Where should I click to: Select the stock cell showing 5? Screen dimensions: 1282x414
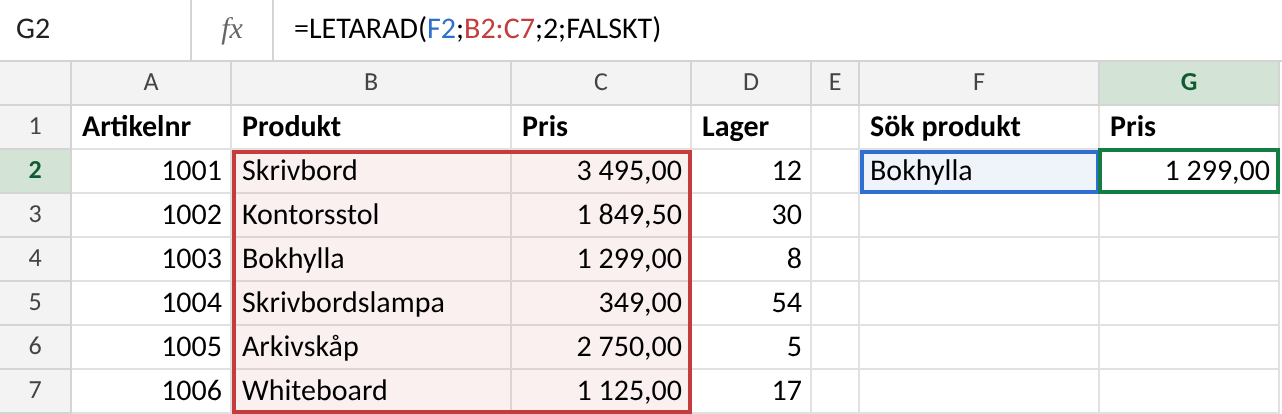click(x=751, y=347)
